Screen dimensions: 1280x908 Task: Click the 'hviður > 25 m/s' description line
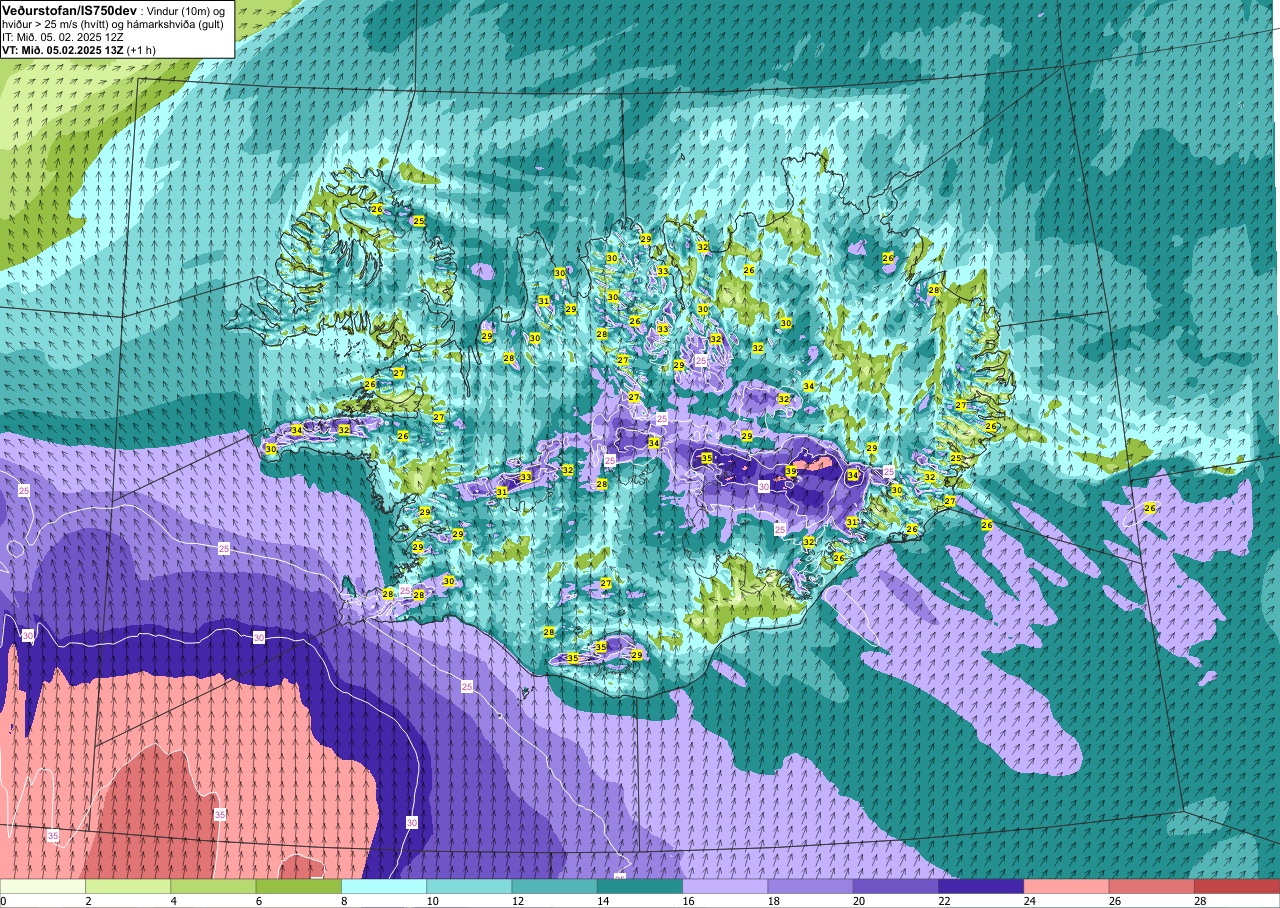(112, 23)
